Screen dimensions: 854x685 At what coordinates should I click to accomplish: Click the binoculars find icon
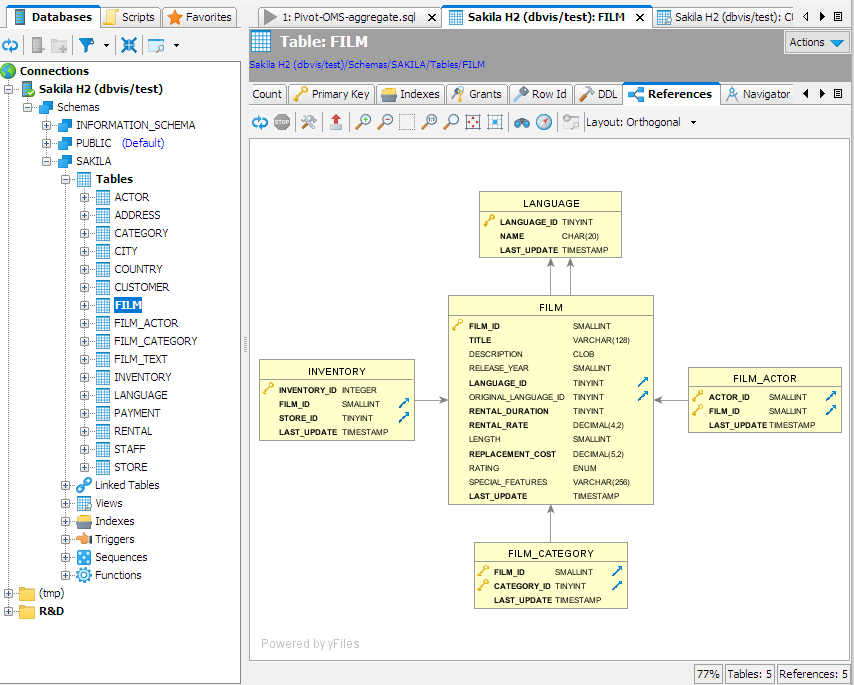pos(521,122)
